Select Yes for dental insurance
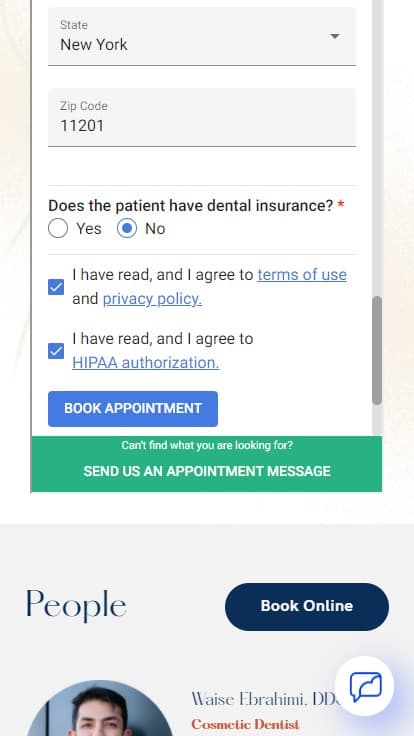This screenshot has height=736, width=414. pyautogui.click(x=58, y=229)
